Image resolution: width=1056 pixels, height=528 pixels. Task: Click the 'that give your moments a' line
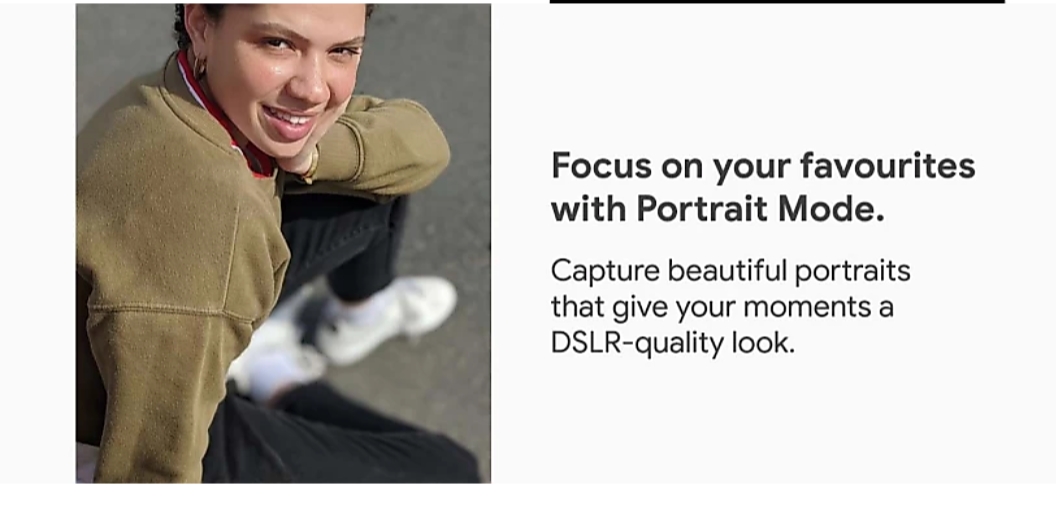point(722,307)
